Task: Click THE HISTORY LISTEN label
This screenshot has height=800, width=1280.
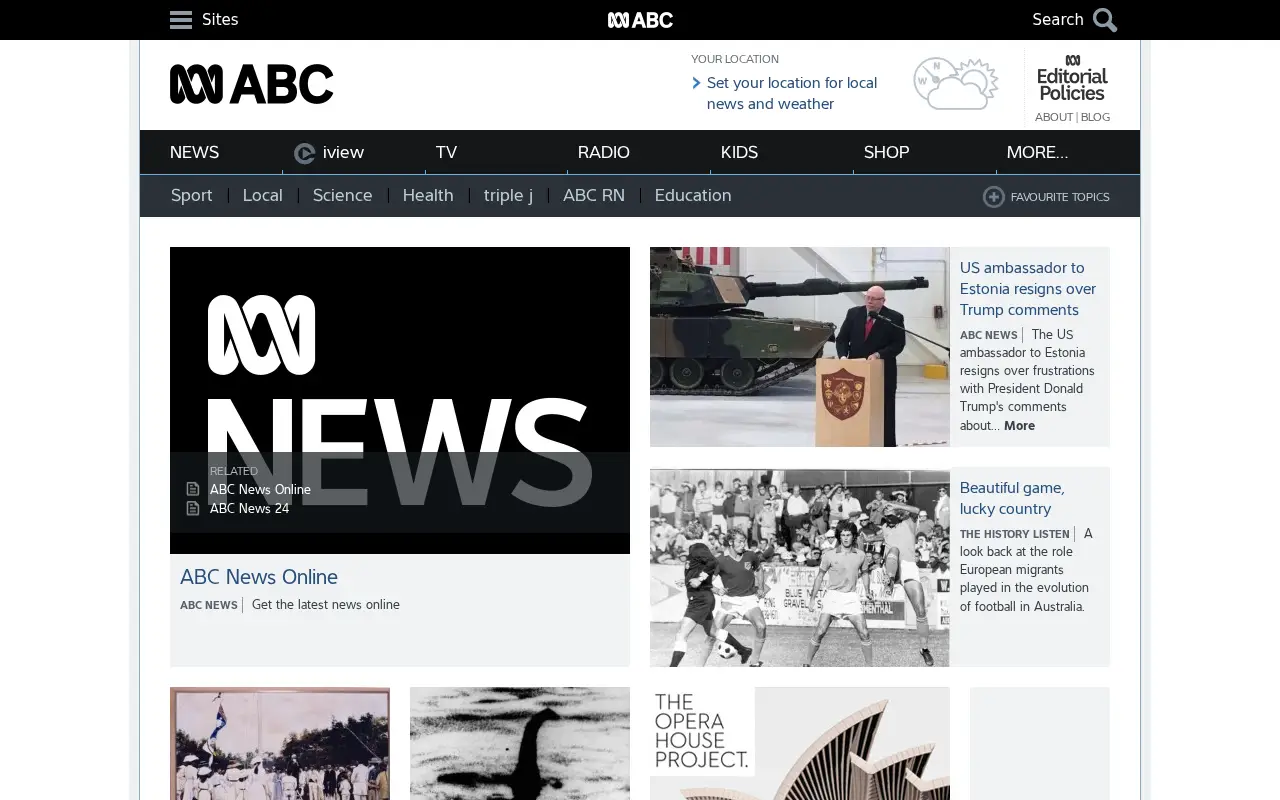Action: [1015, 534]
